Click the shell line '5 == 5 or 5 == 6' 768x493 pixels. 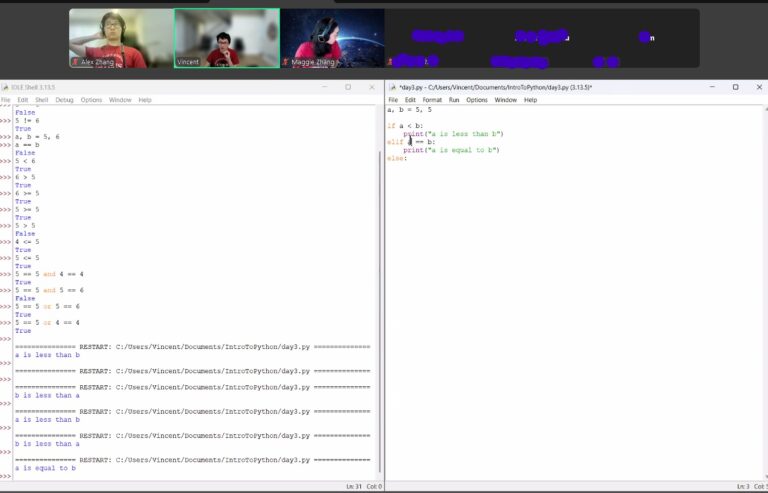coord(47,306)
